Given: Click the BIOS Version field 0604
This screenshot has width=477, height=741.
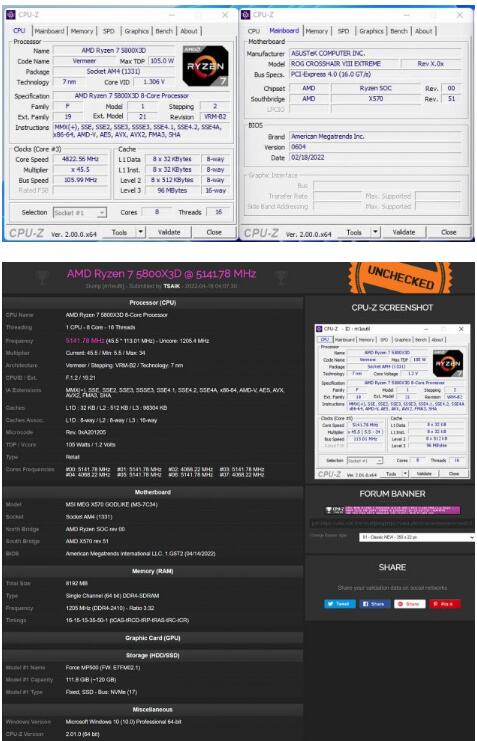Looking at the screenshot, I should [376, 147].
